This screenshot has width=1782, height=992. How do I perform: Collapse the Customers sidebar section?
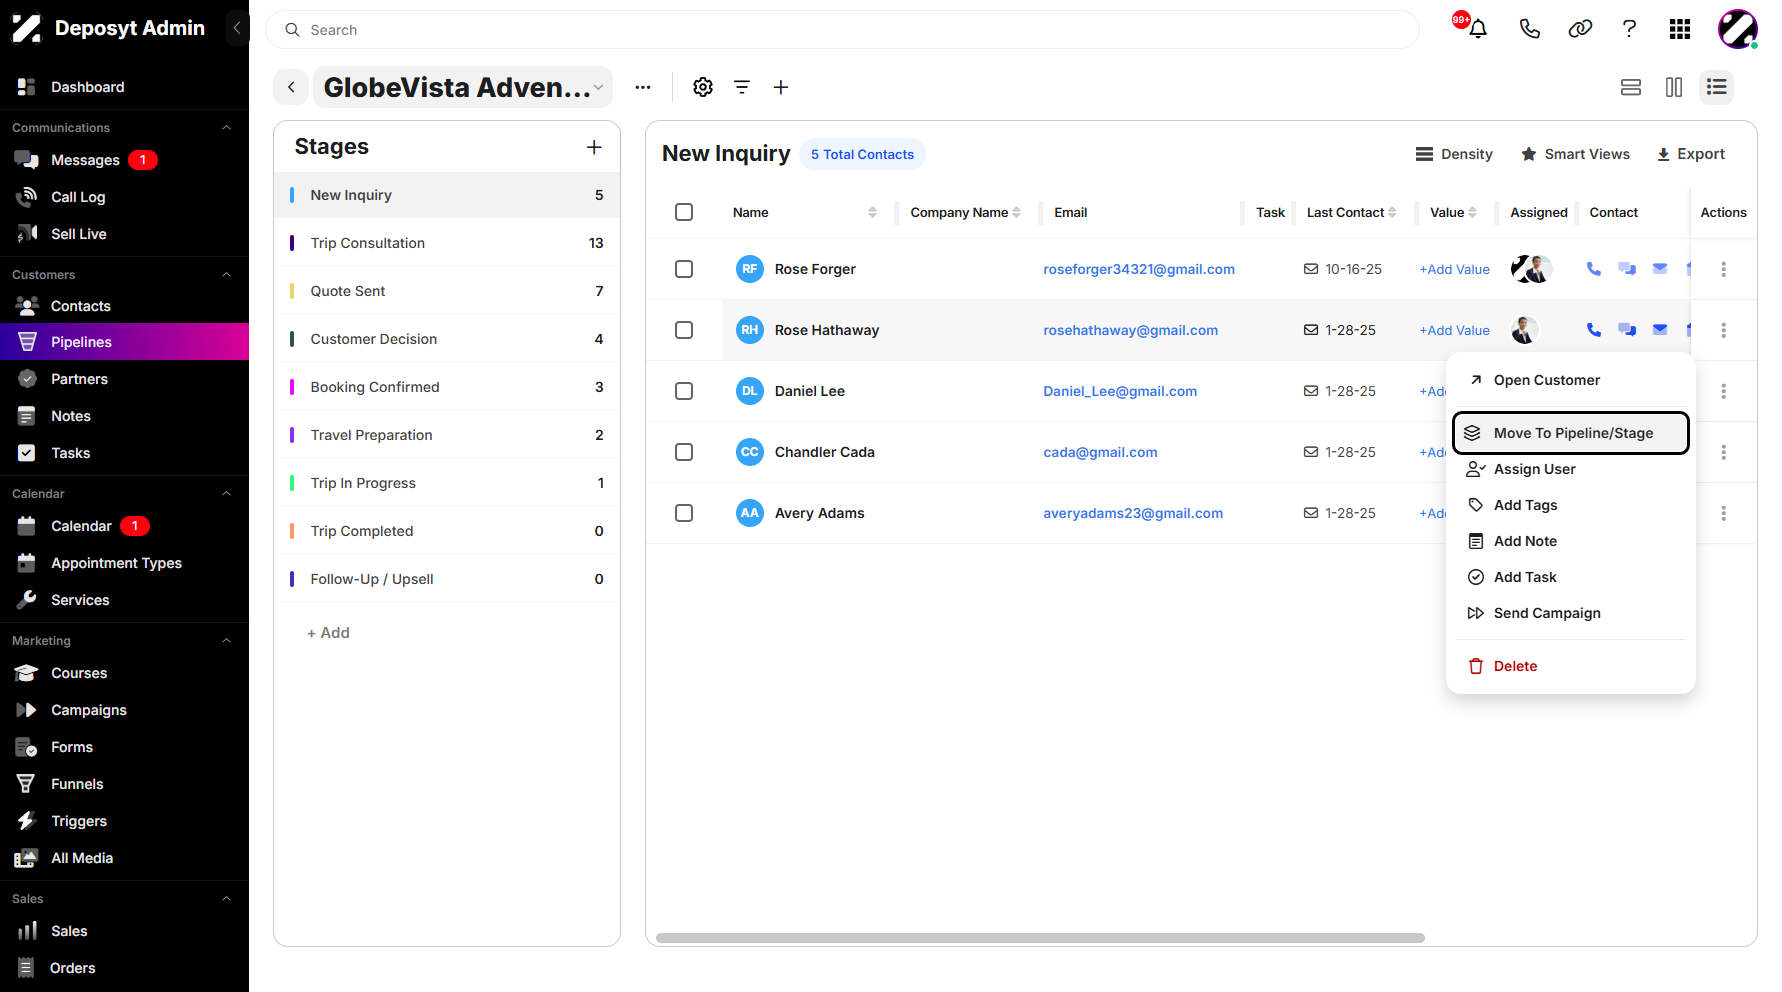(x=226, y=275)
